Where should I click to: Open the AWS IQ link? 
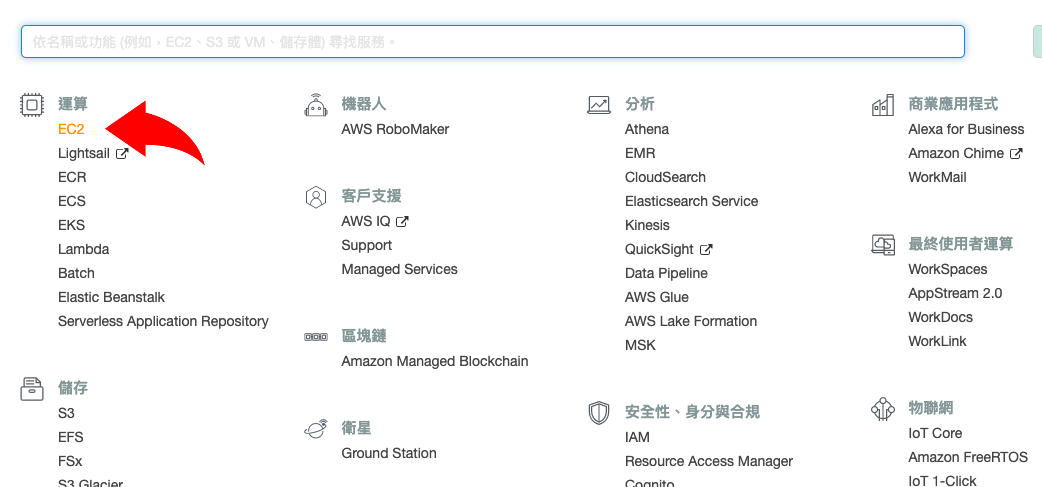(365, 221)
